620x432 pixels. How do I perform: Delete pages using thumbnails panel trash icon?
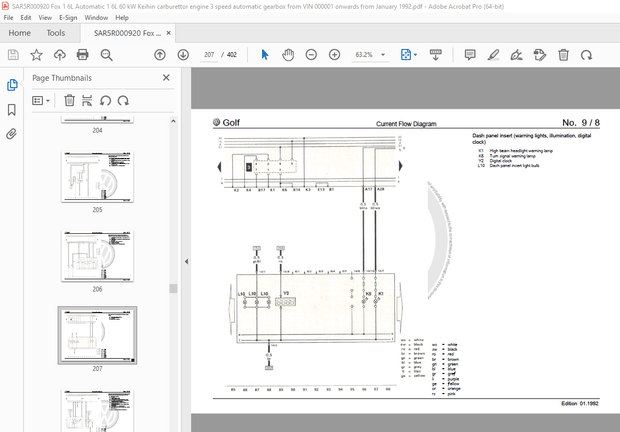click(69, 101)
